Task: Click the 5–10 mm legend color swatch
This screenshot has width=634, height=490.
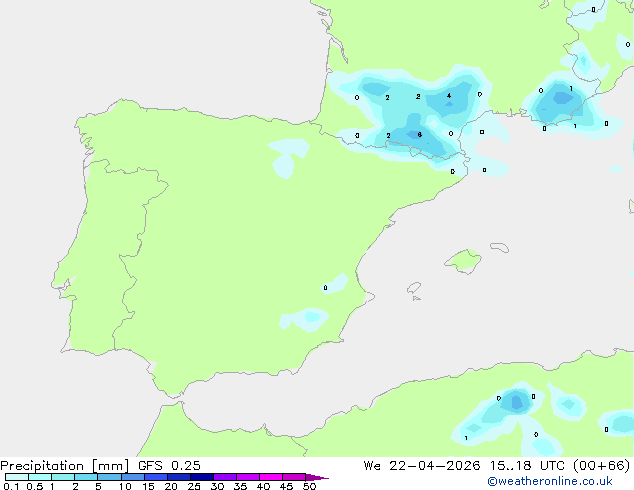Action: [x=109, y=477]
